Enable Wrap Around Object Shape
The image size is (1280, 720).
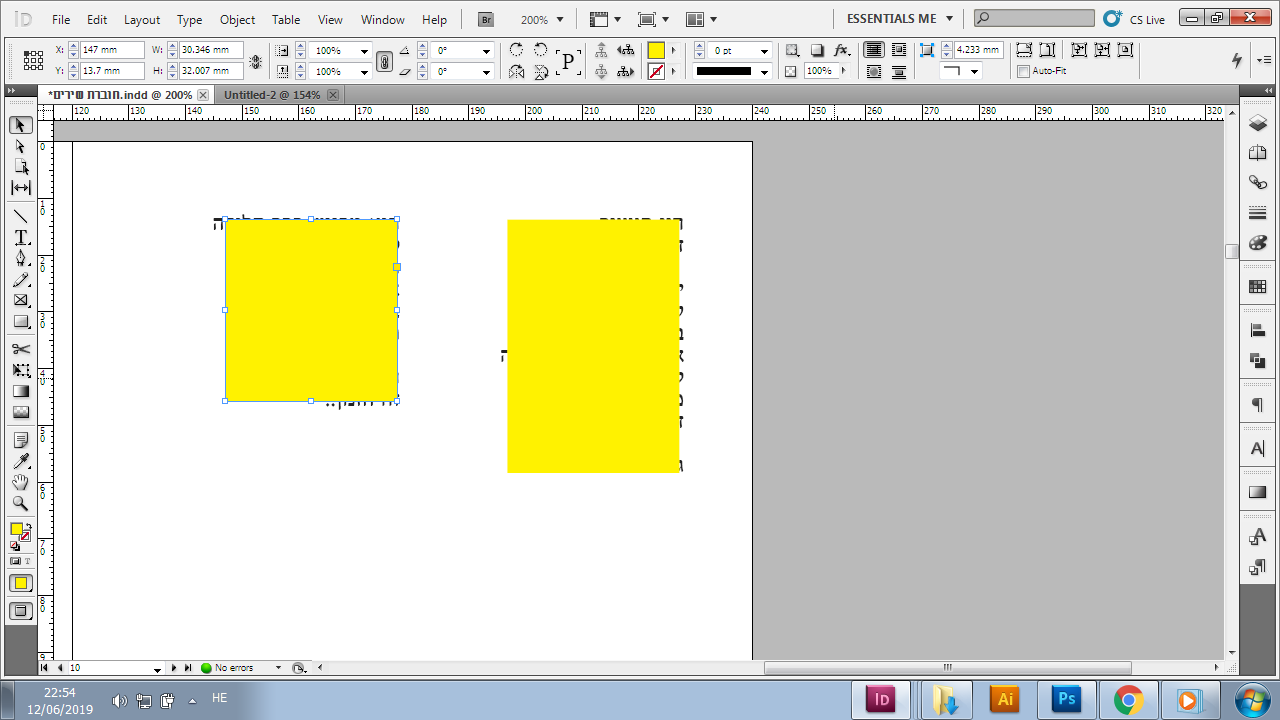(874, 72)
